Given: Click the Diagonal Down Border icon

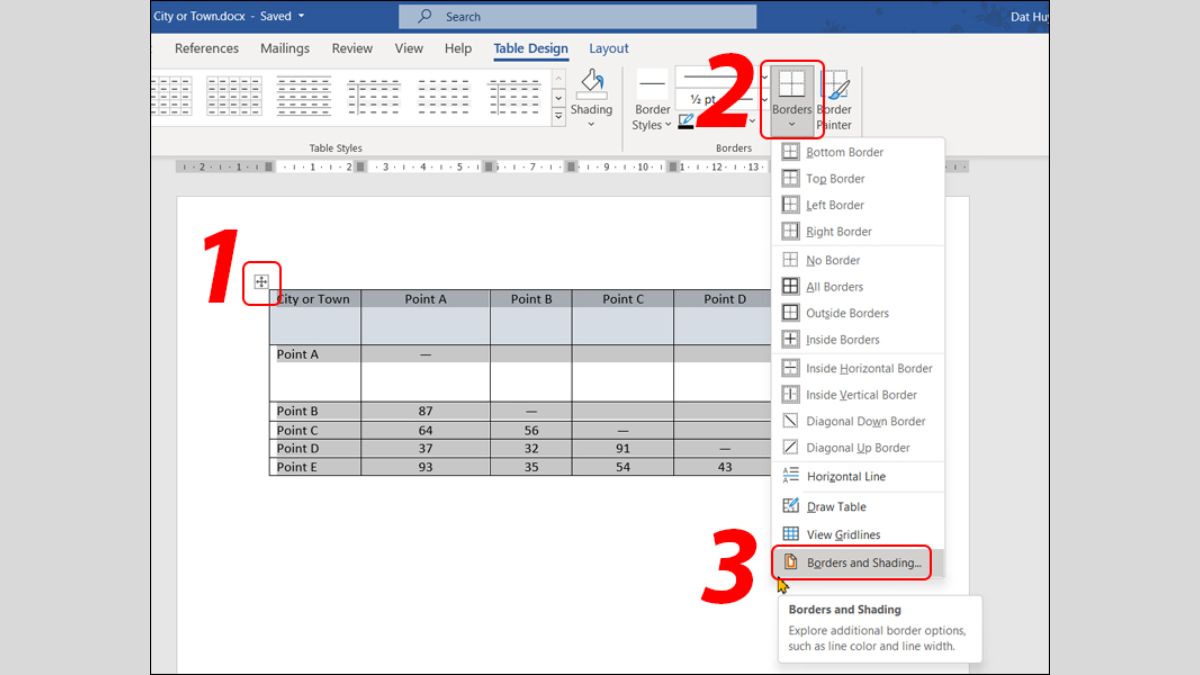Looking at the screenshot, I should (791, 421).
